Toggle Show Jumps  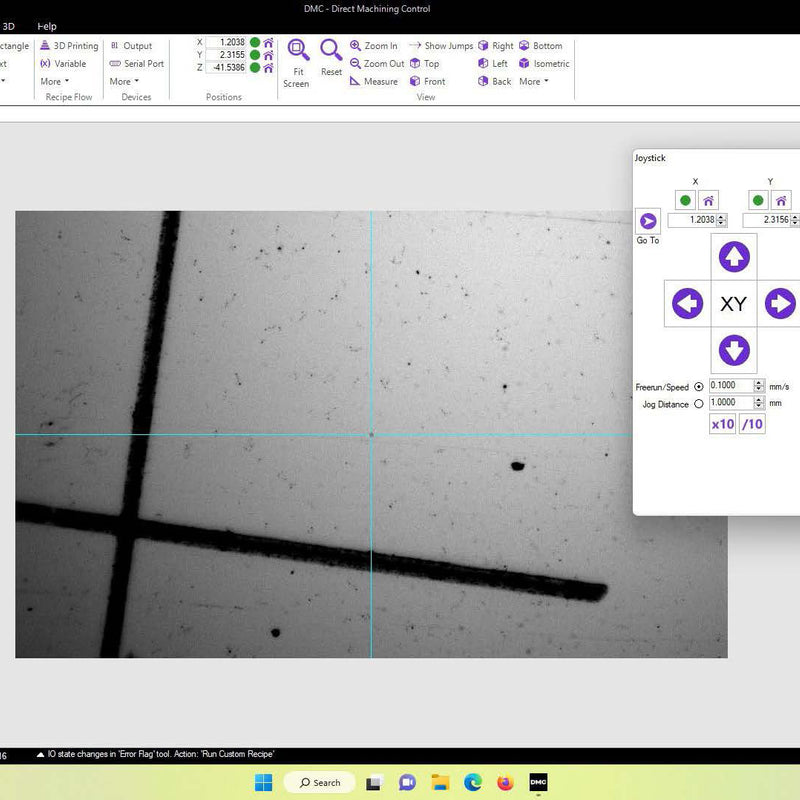[x=441, y=45]
